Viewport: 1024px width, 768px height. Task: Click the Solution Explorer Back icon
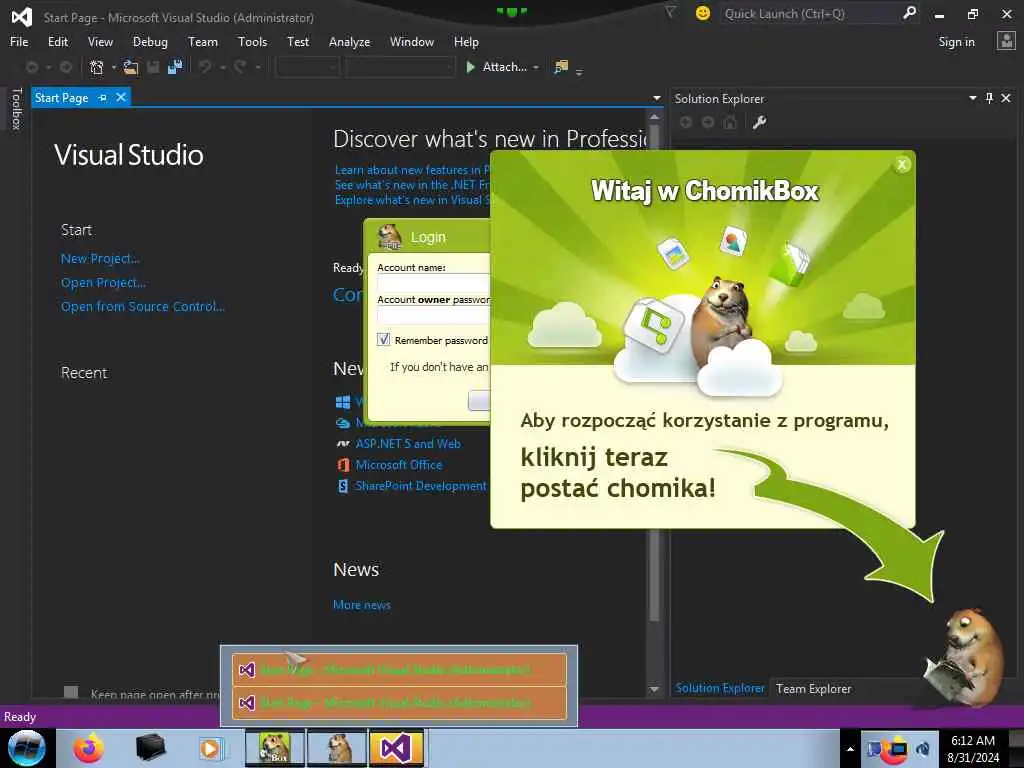click(686, 122)
